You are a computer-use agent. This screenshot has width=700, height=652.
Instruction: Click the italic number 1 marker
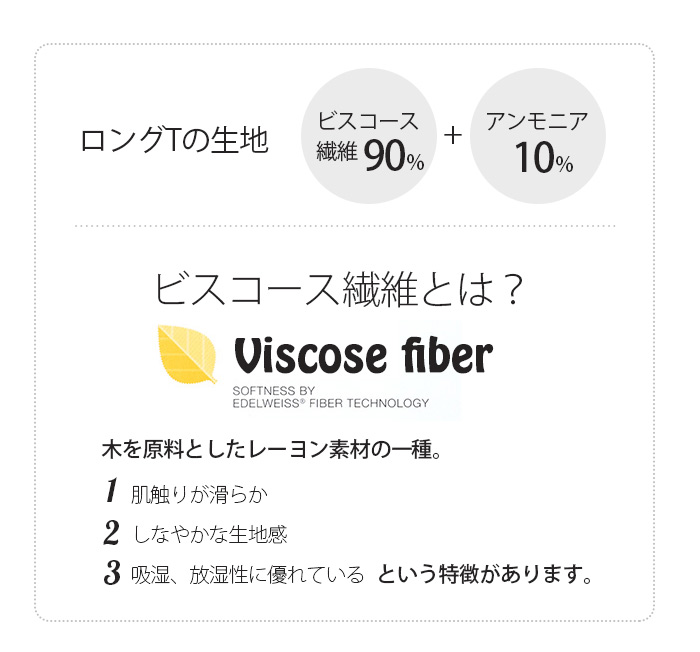pyautogui.click(x=112, y=490)
